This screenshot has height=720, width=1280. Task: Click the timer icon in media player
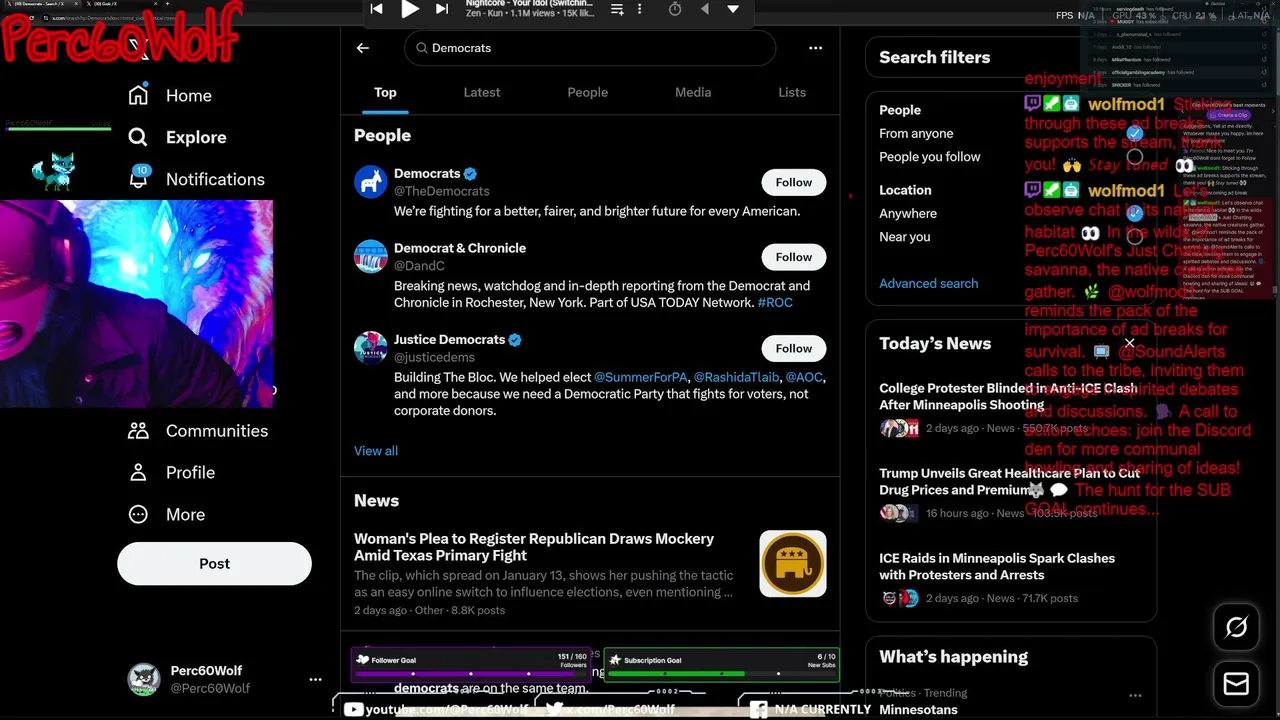click(675, 9)
